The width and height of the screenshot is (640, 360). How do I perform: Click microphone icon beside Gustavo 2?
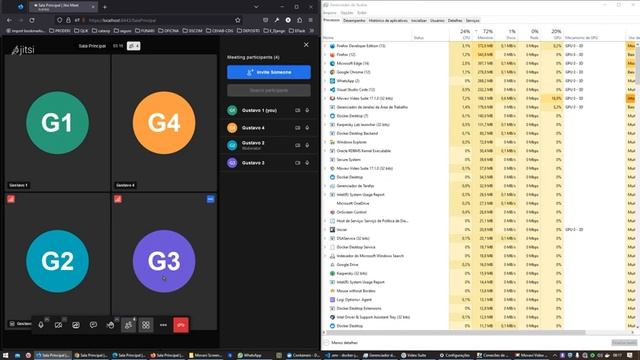(307, 145)
